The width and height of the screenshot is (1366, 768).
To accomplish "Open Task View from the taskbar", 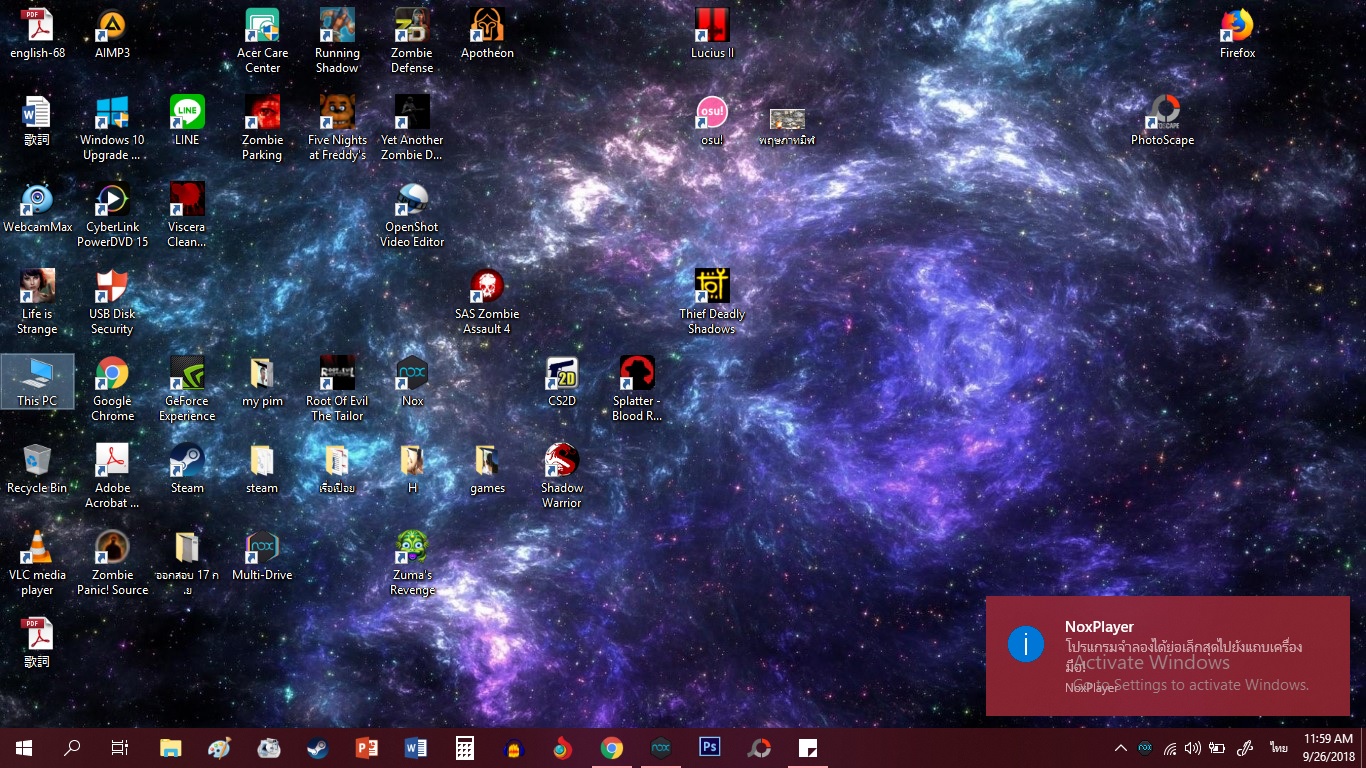I will pos(120,748).
